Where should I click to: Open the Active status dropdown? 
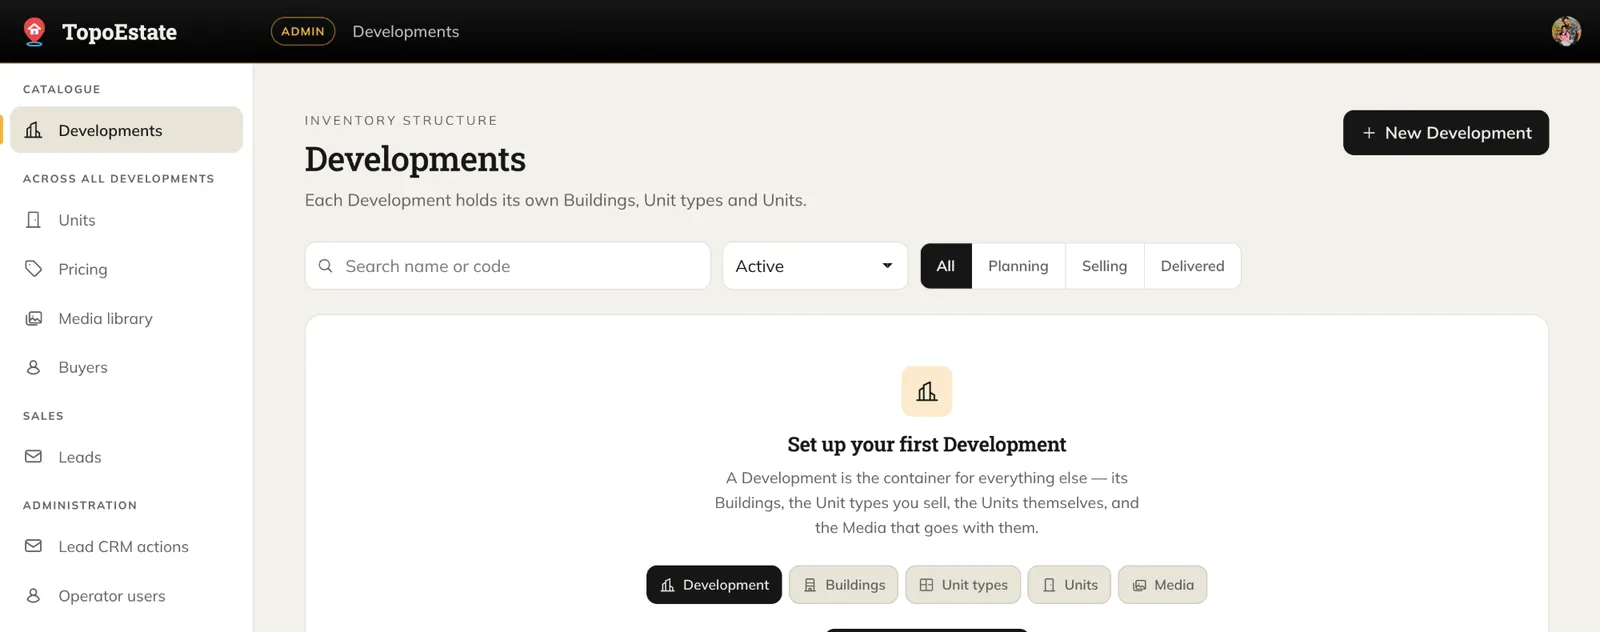tap(815, 266)
